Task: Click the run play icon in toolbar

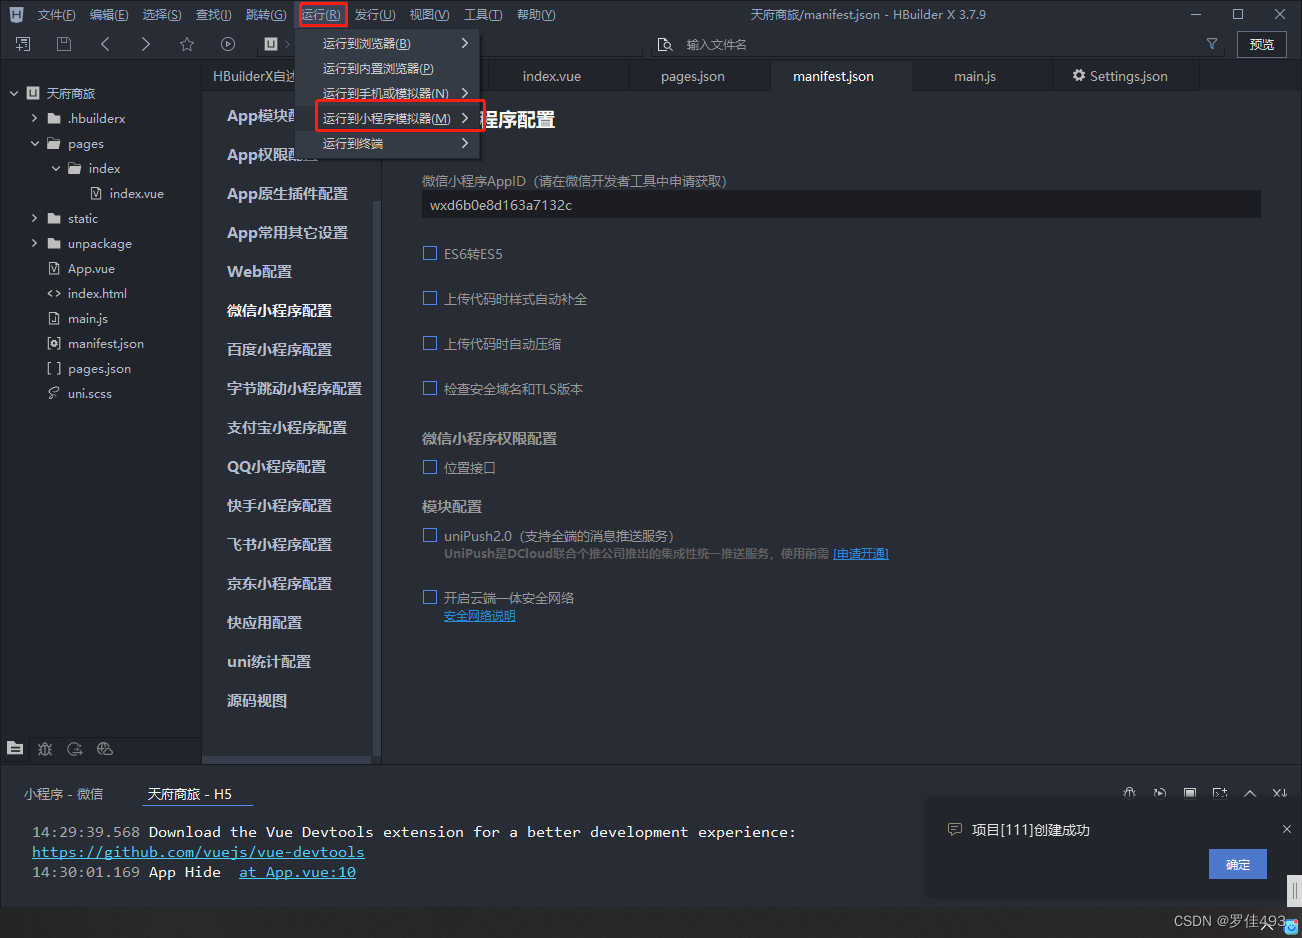Action: 228,44
